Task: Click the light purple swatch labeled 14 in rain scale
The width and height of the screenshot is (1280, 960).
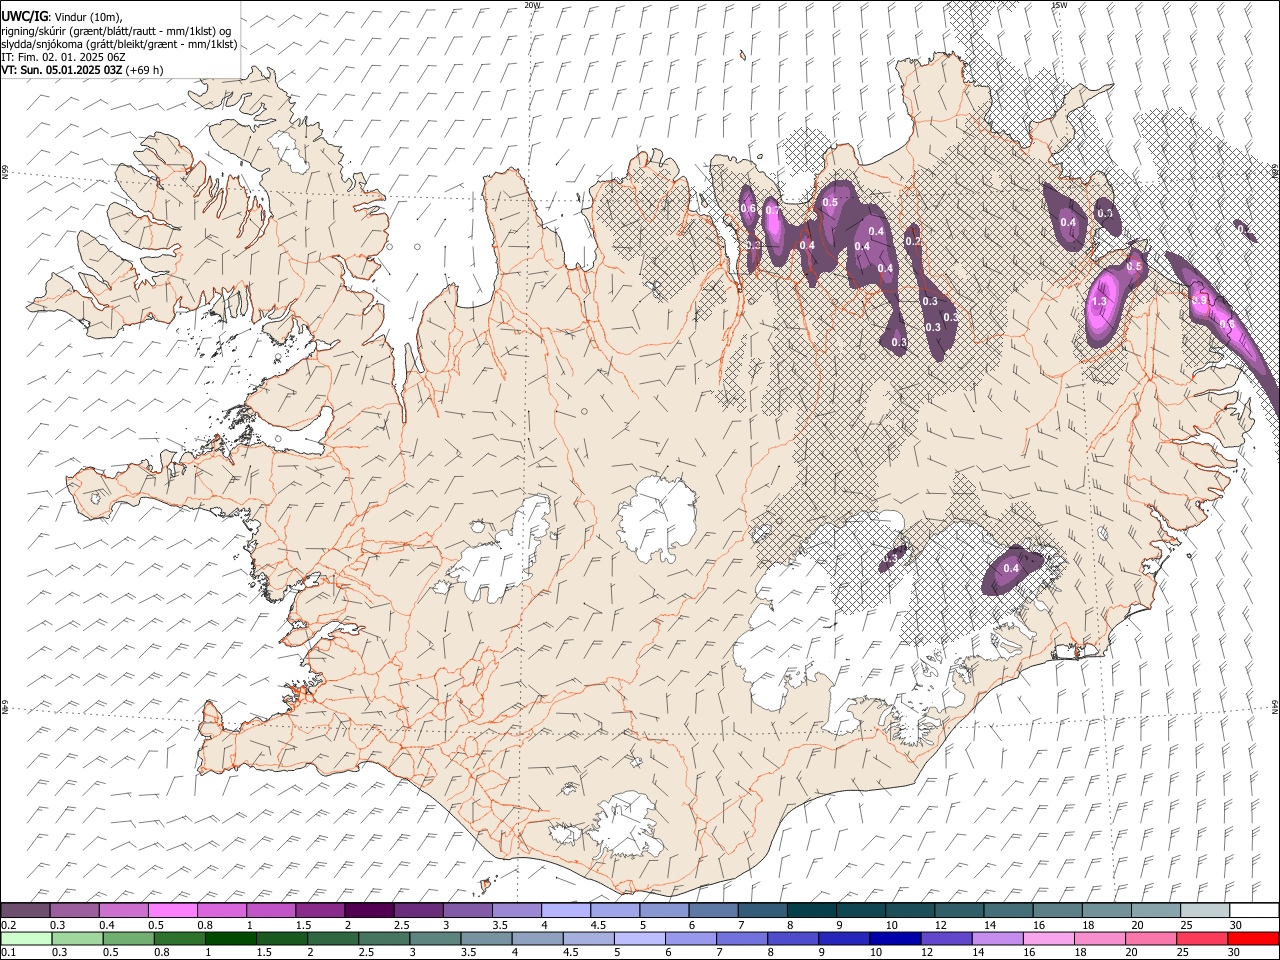Action: tap(998, 938)
